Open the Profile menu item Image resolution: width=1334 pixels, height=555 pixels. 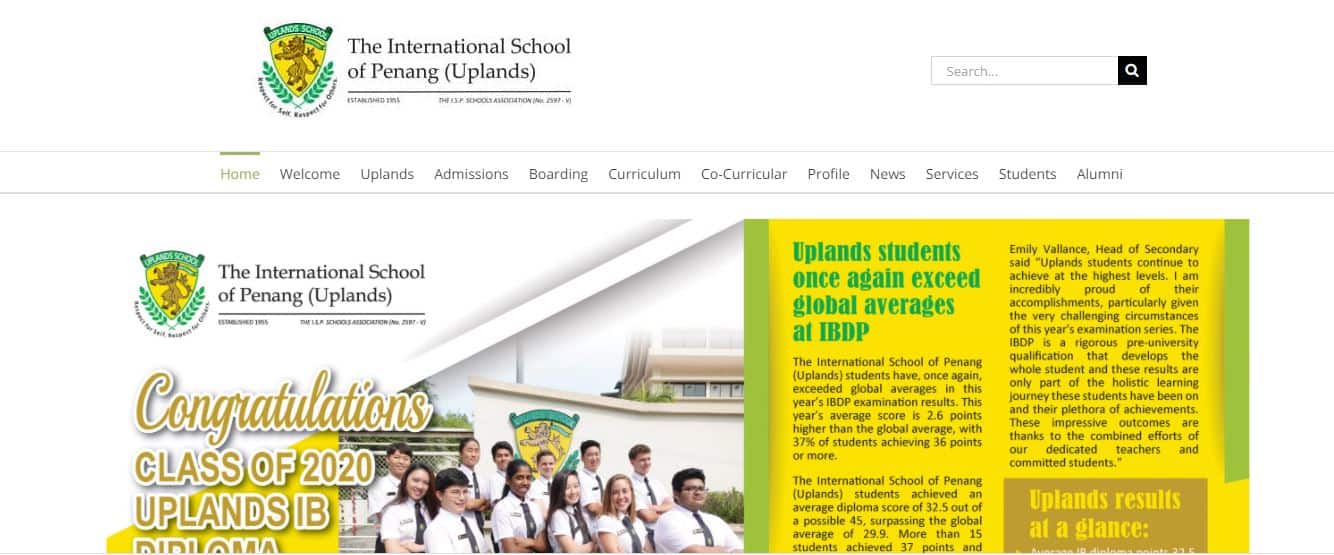point(828,174)
